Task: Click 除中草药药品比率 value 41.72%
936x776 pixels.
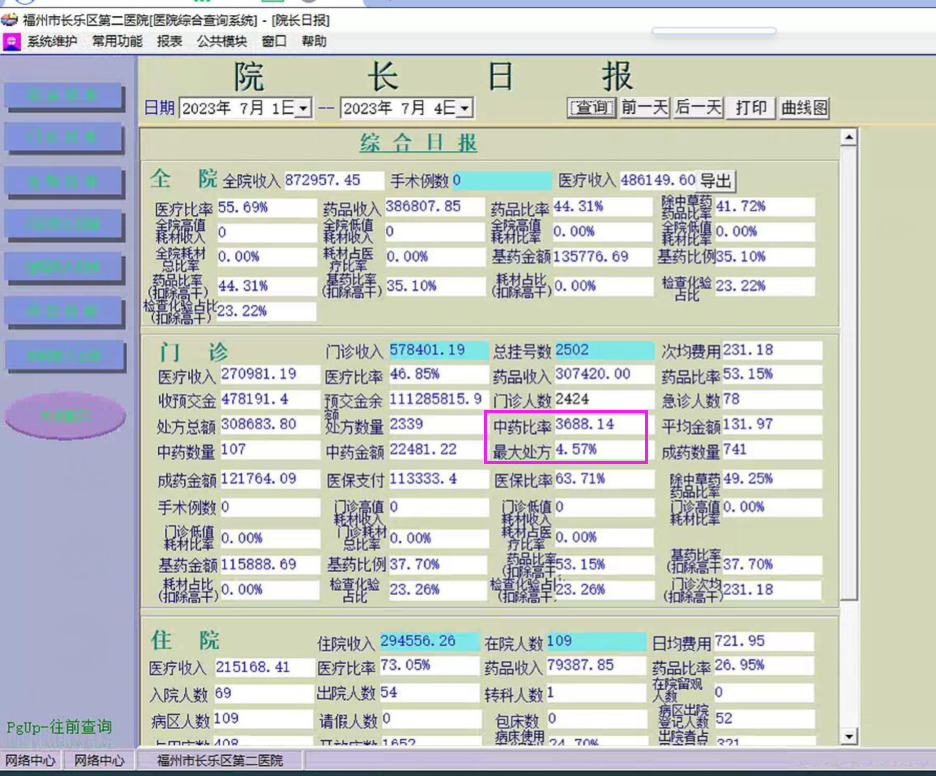Action: (x=765, y=207)
